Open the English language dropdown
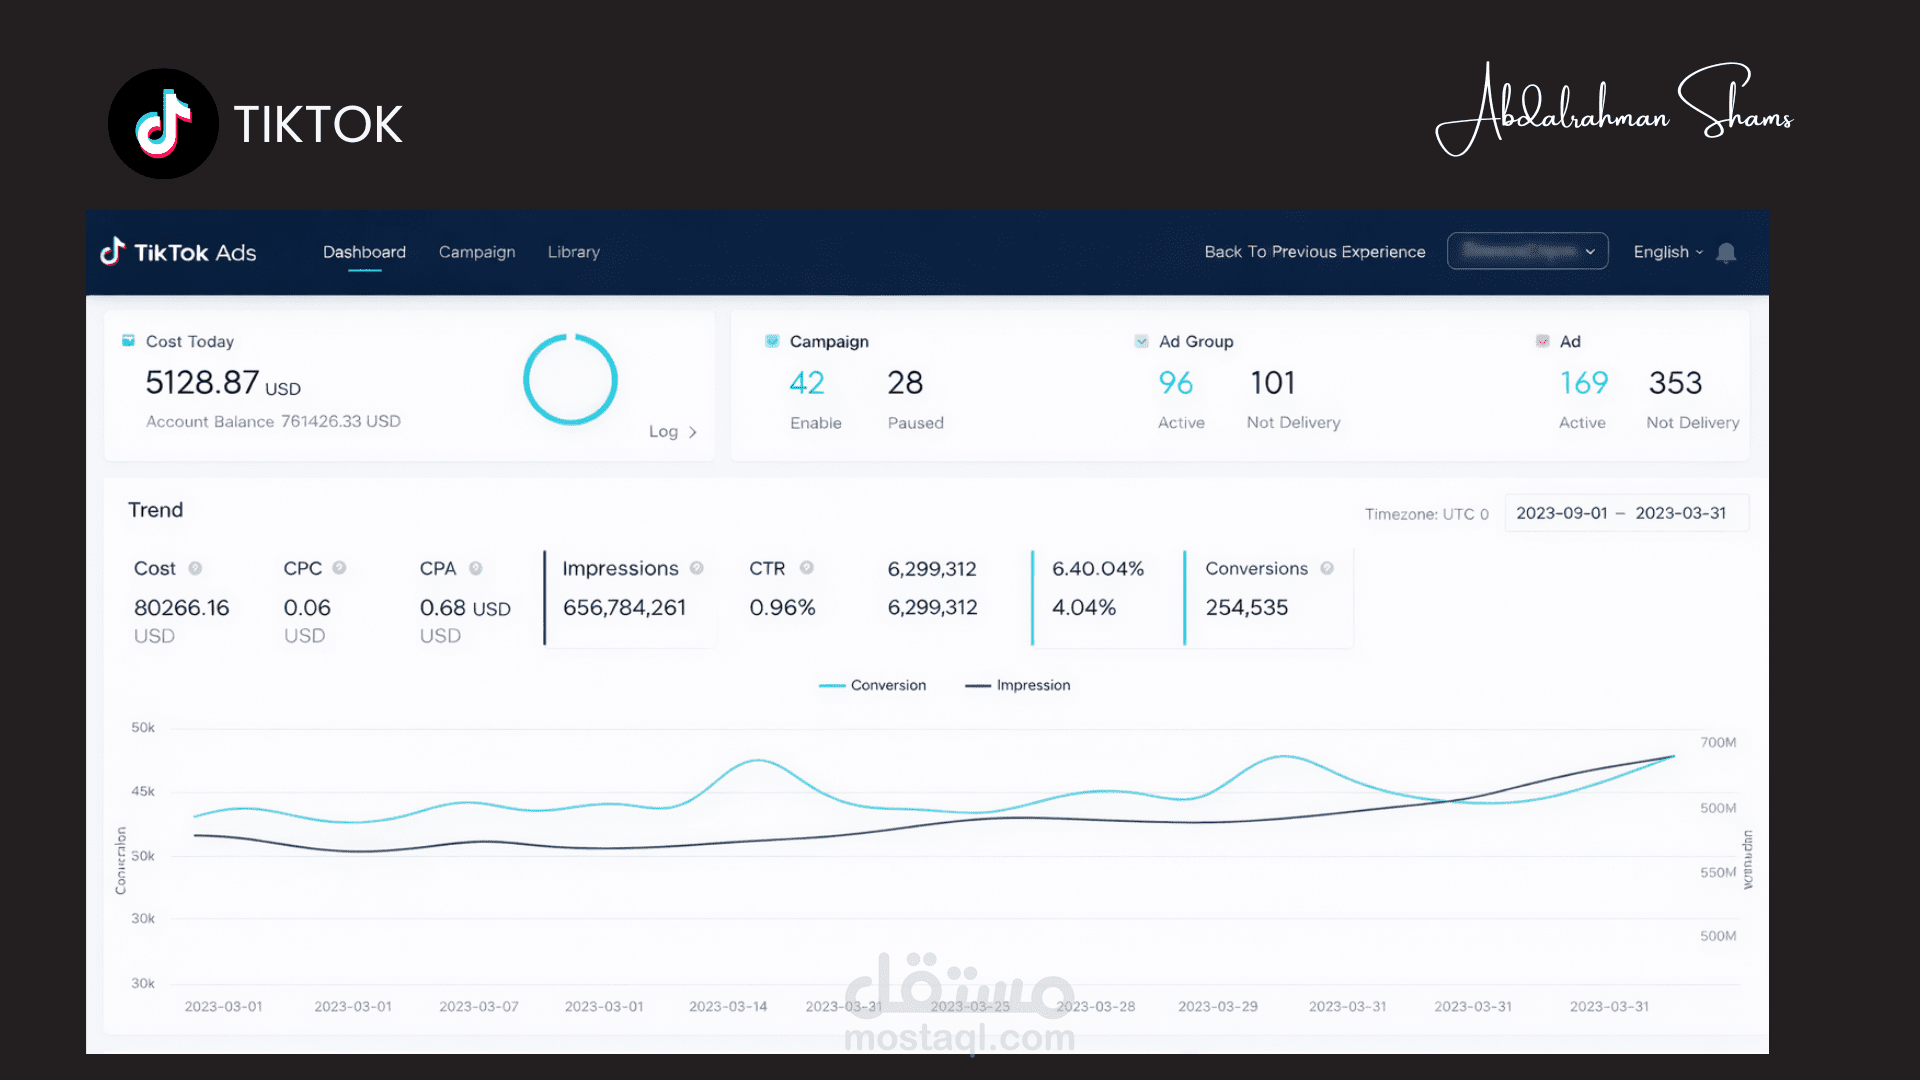Screen dimensions: 1920x1080 [1668, 252]
